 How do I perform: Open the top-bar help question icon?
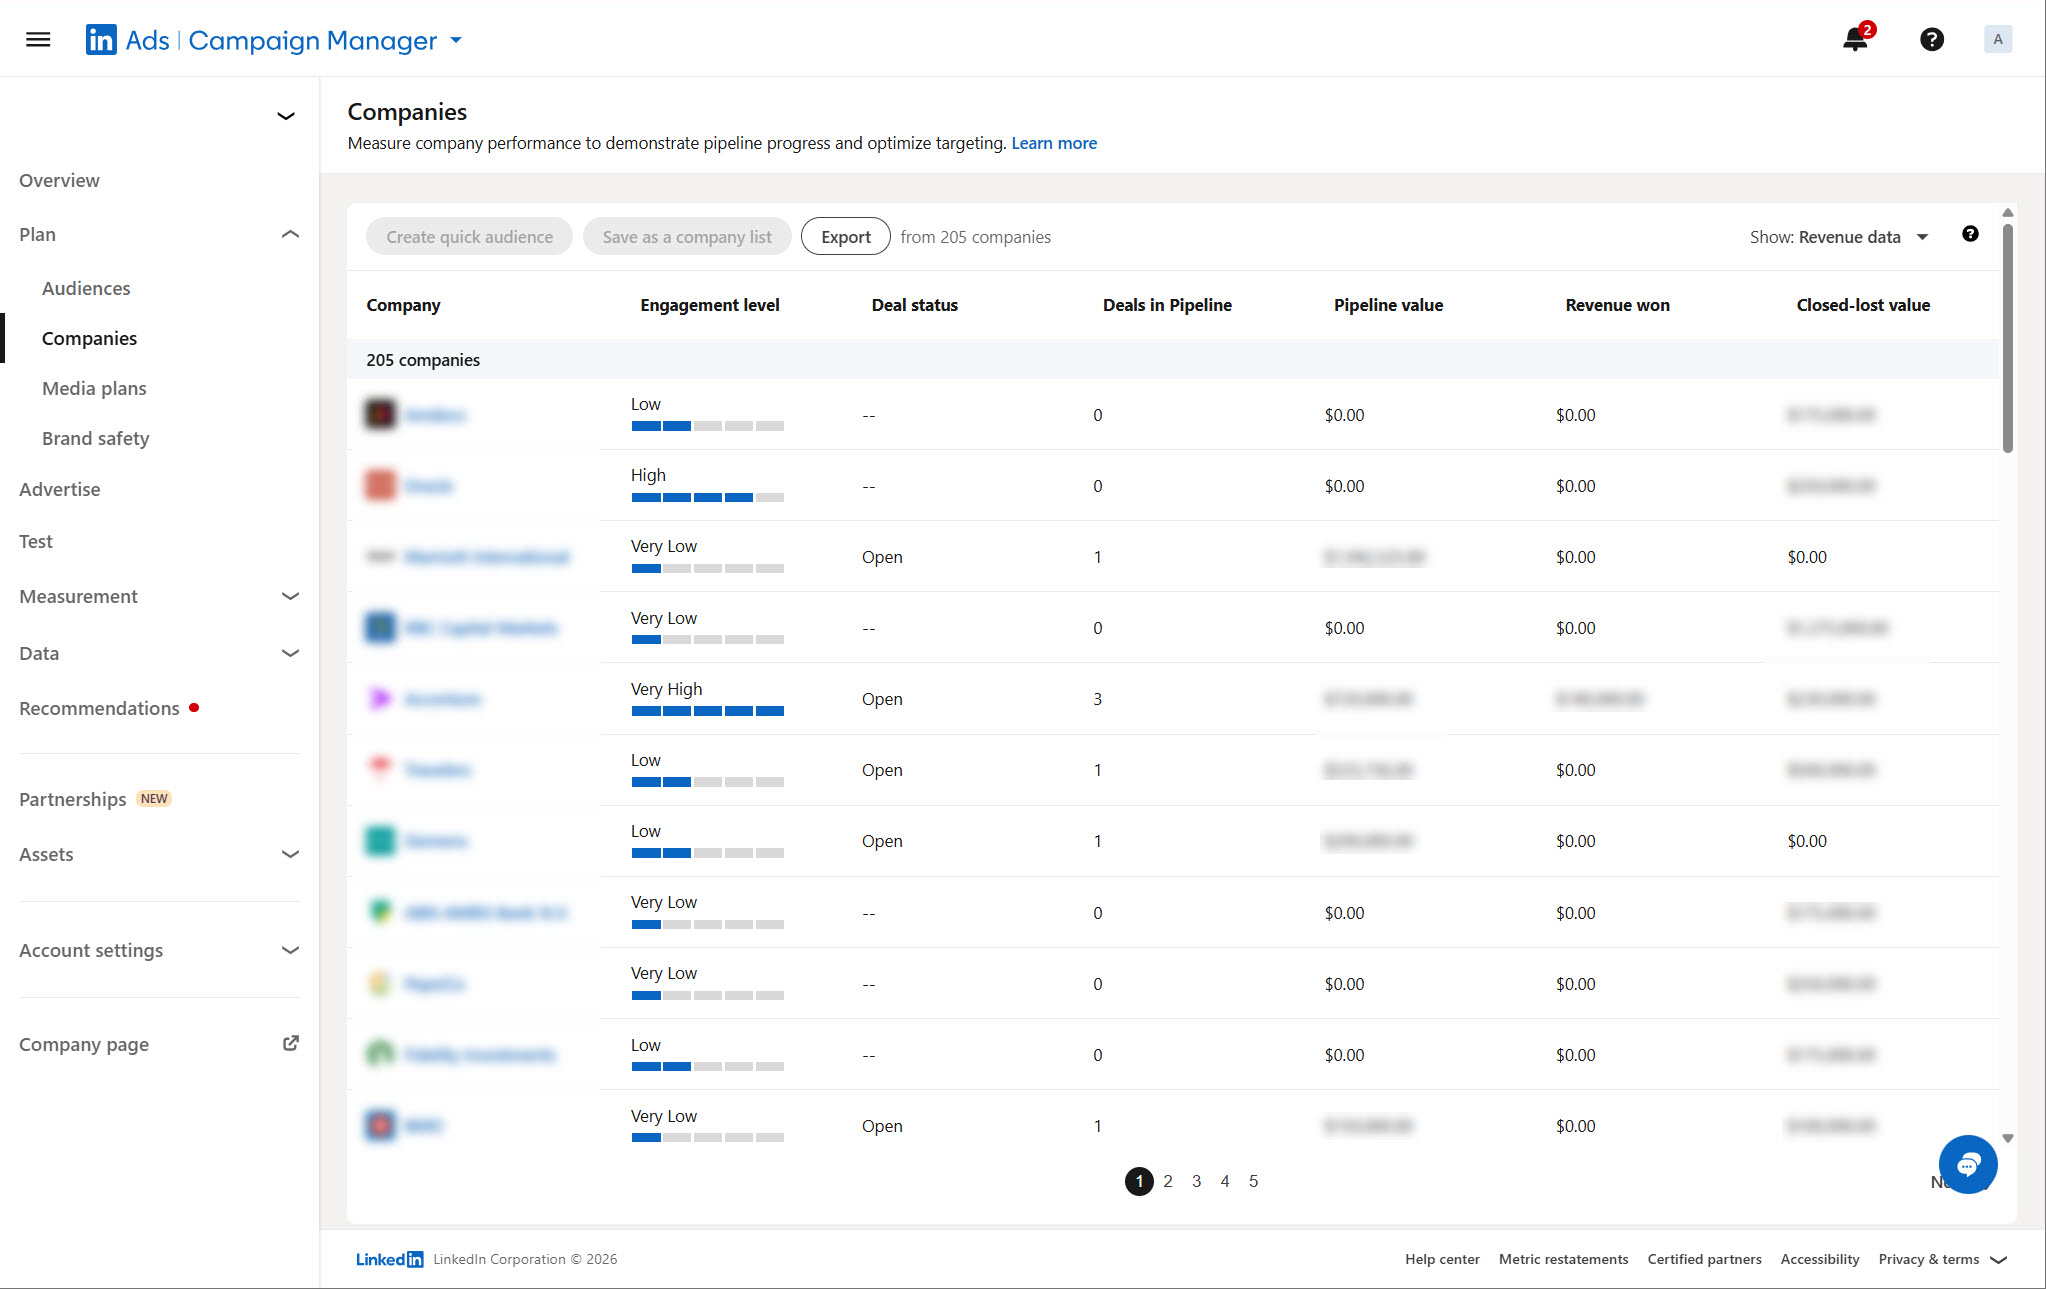pyautogui.click(x=1931, y=40)
